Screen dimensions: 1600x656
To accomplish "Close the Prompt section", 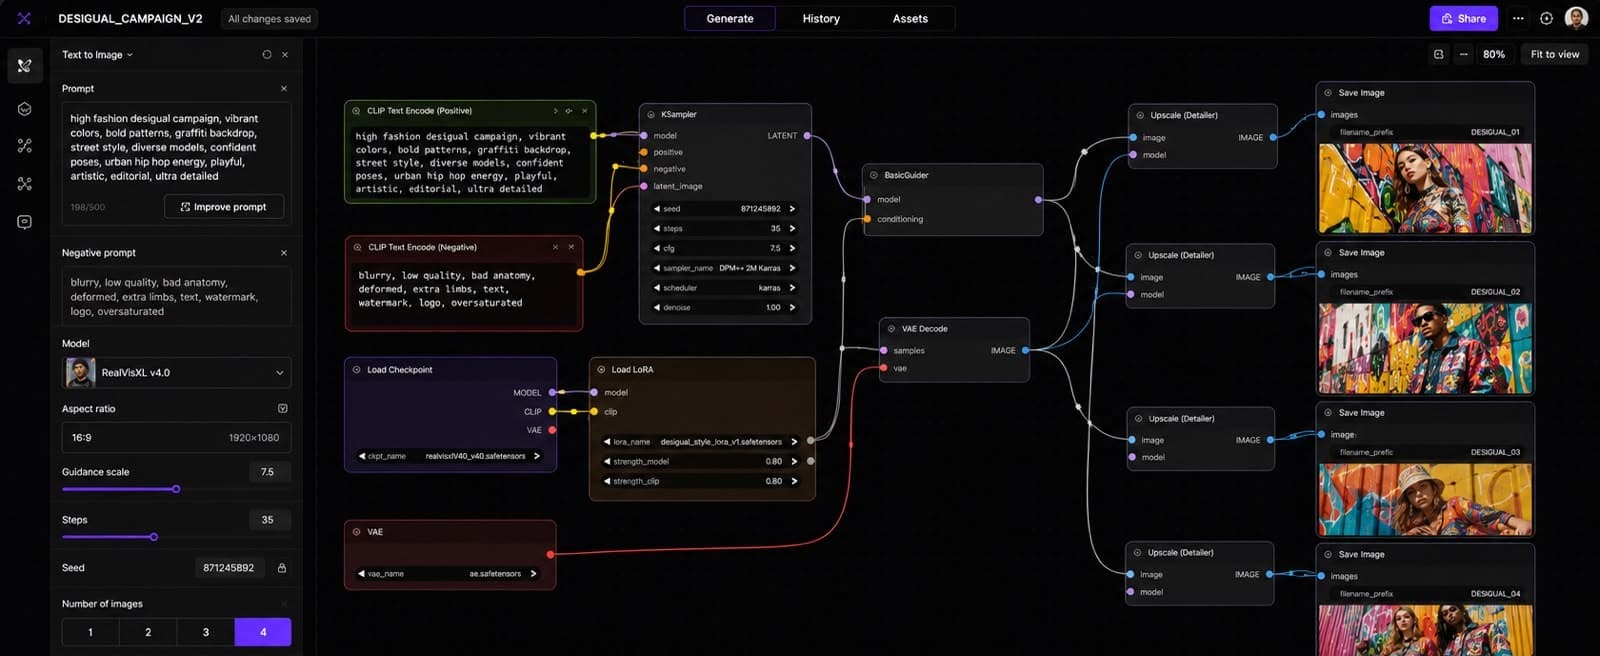I will coord(284,89).
